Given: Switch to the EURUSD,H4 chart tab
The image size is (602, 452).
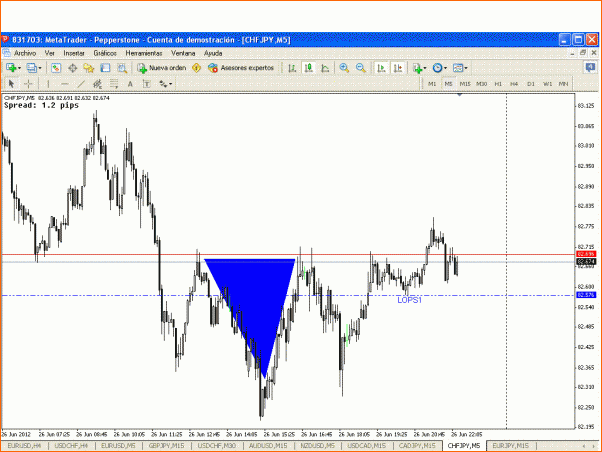Looking at the screenshot, I should 25,446.
